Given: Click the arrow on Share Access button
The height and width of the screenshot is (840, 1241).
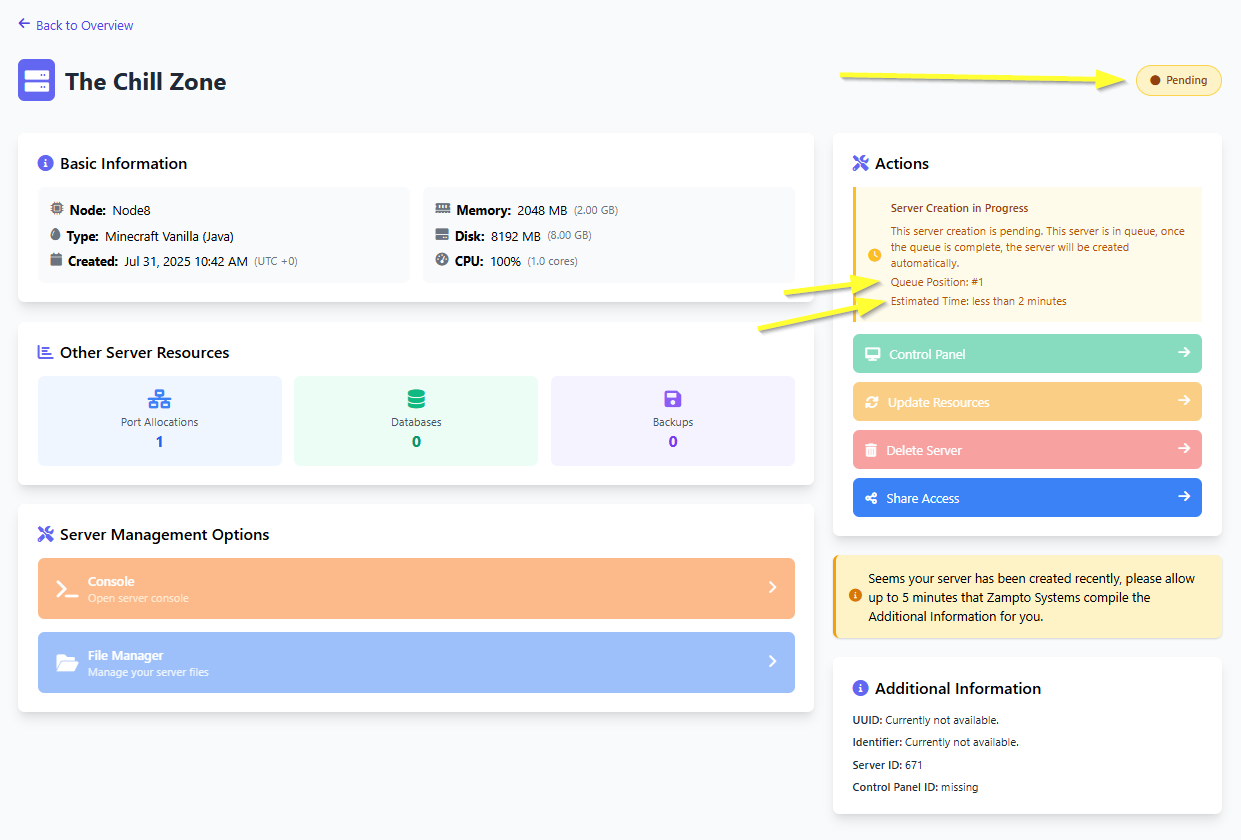Looking at the screenshot, I should coord(1184,497).
